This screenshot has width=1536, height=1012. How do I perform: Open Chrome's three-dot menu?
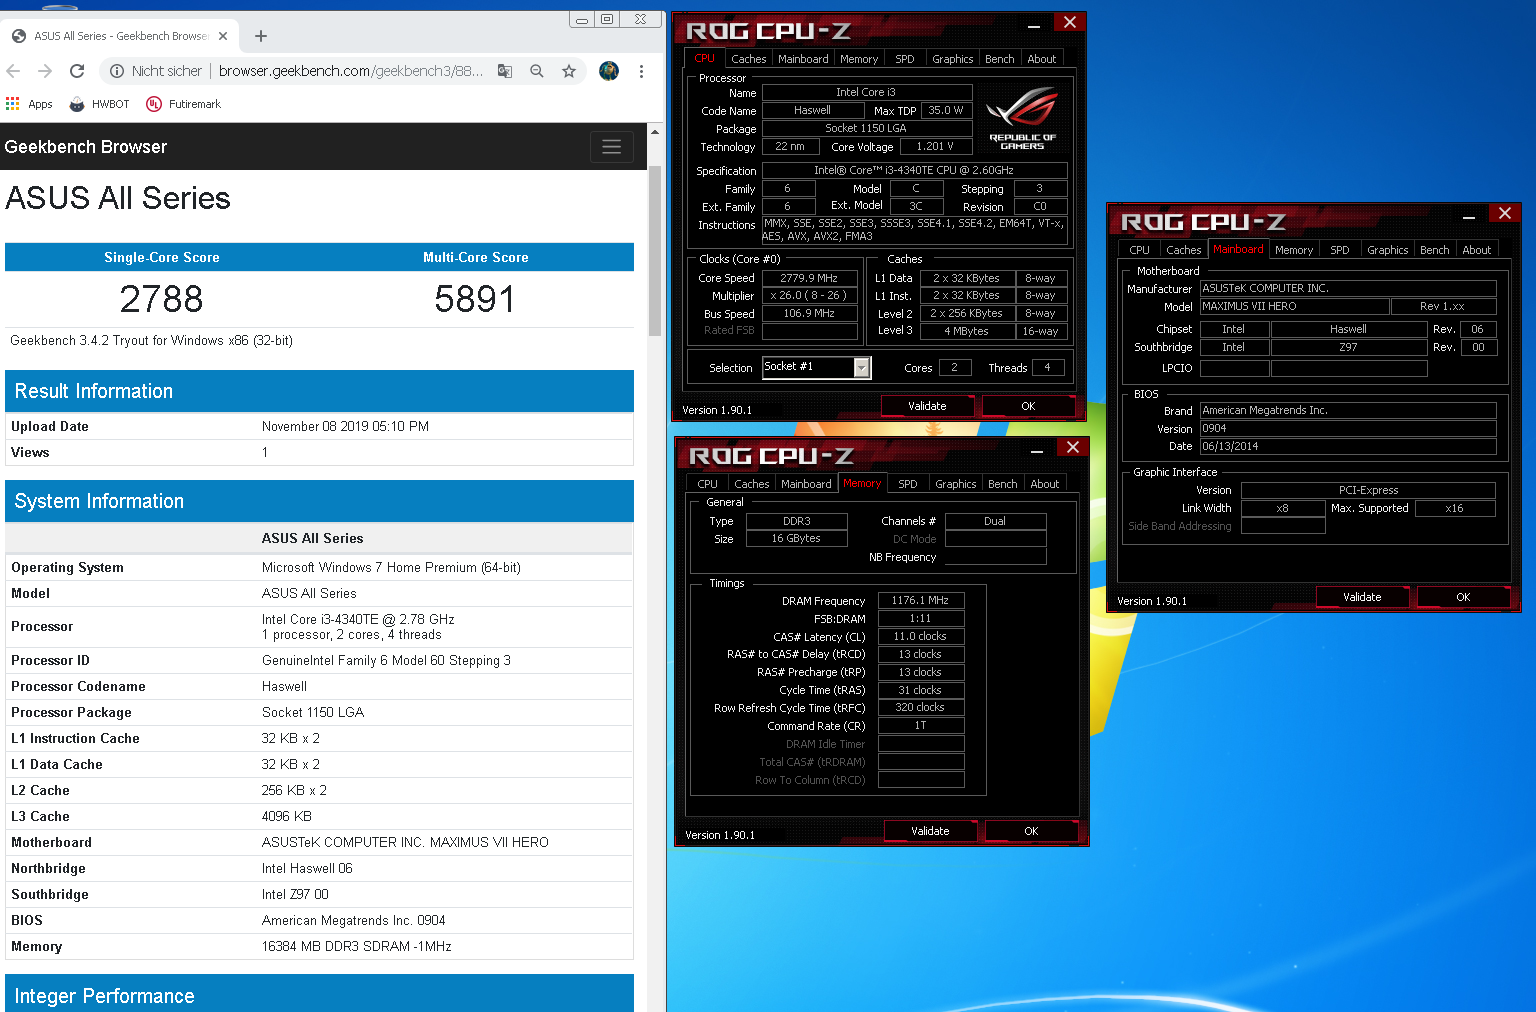[641, 71]
